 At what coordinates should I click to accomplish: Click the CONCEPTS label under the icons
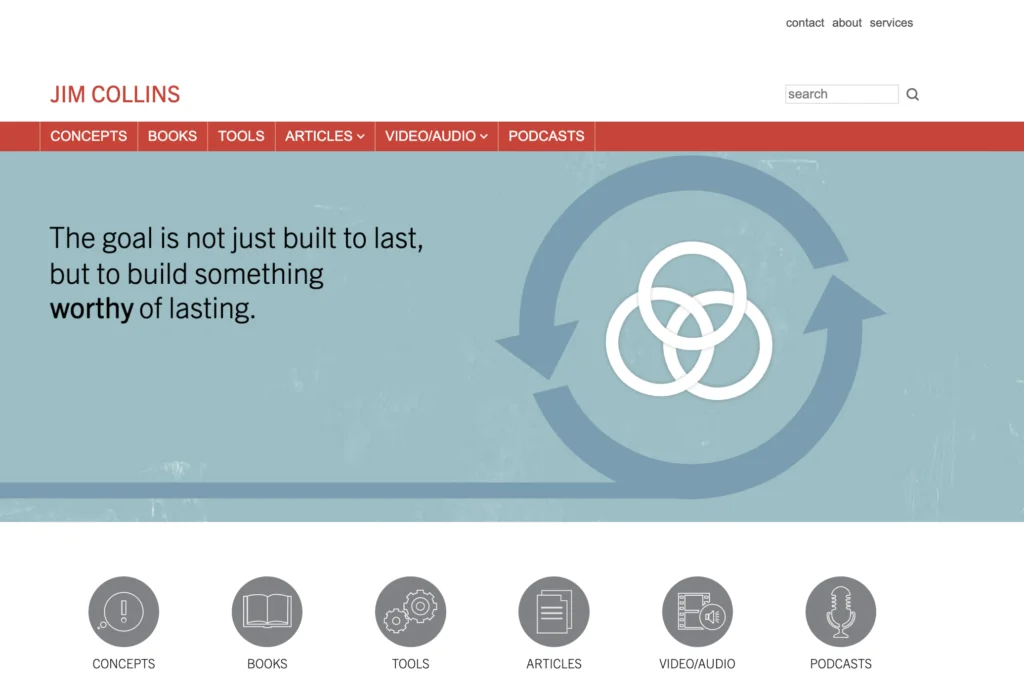(123, 664)
